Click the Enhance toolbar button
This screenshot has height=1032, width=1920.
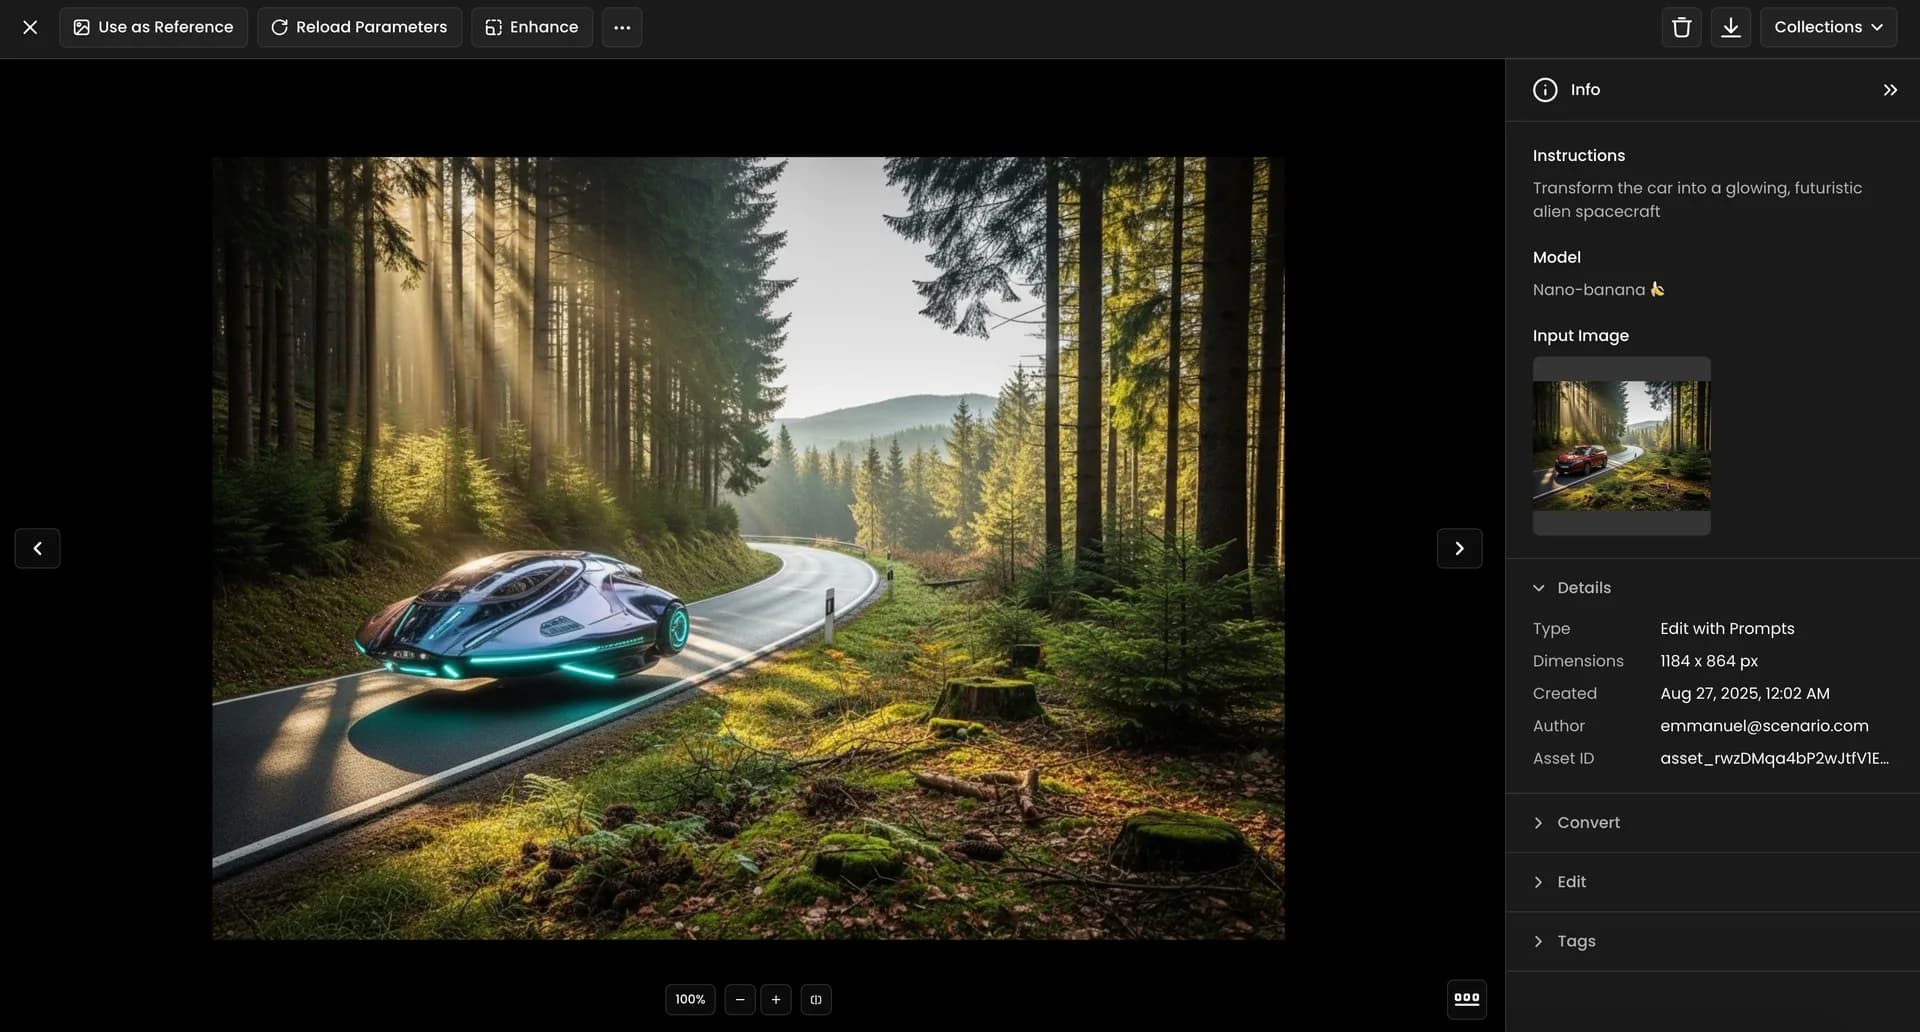click(x=531, y=27)
